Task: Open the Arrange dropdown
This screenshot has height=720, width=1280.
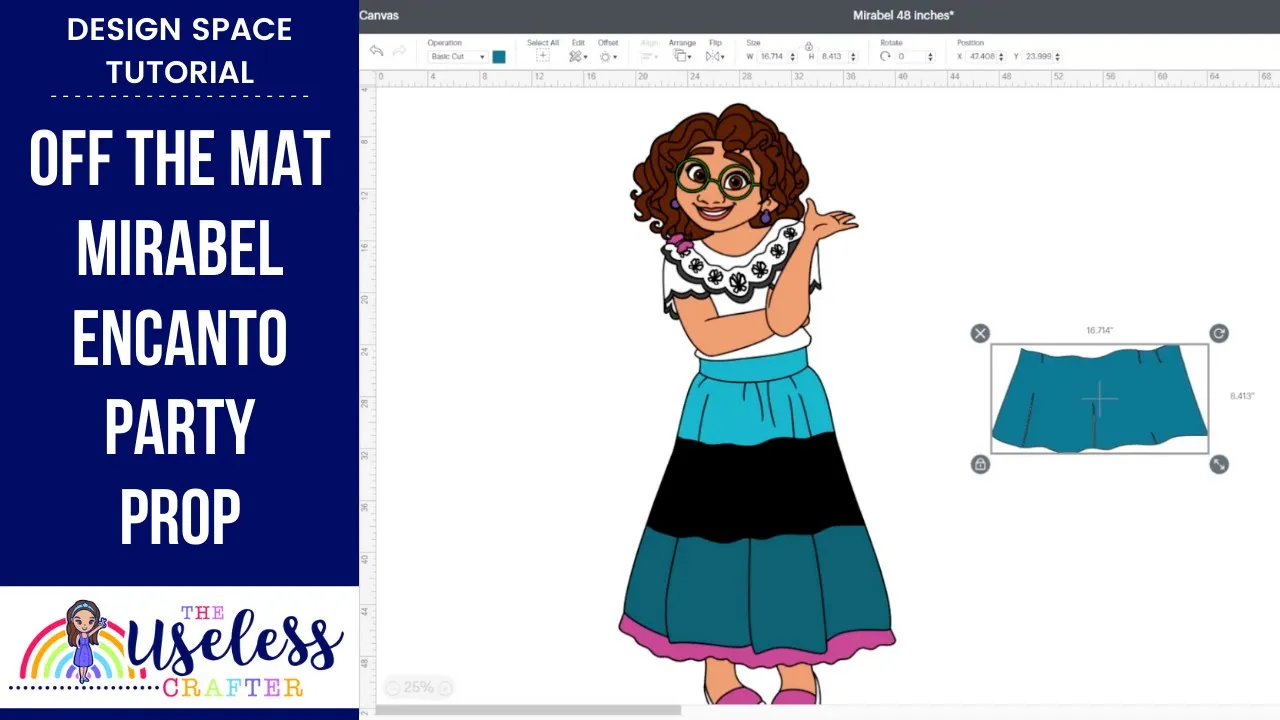Action: click(x=682, y=57)
